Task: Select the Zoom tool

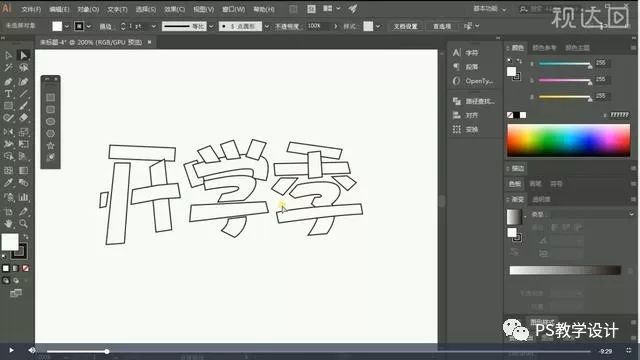Action: coord(23,224)
